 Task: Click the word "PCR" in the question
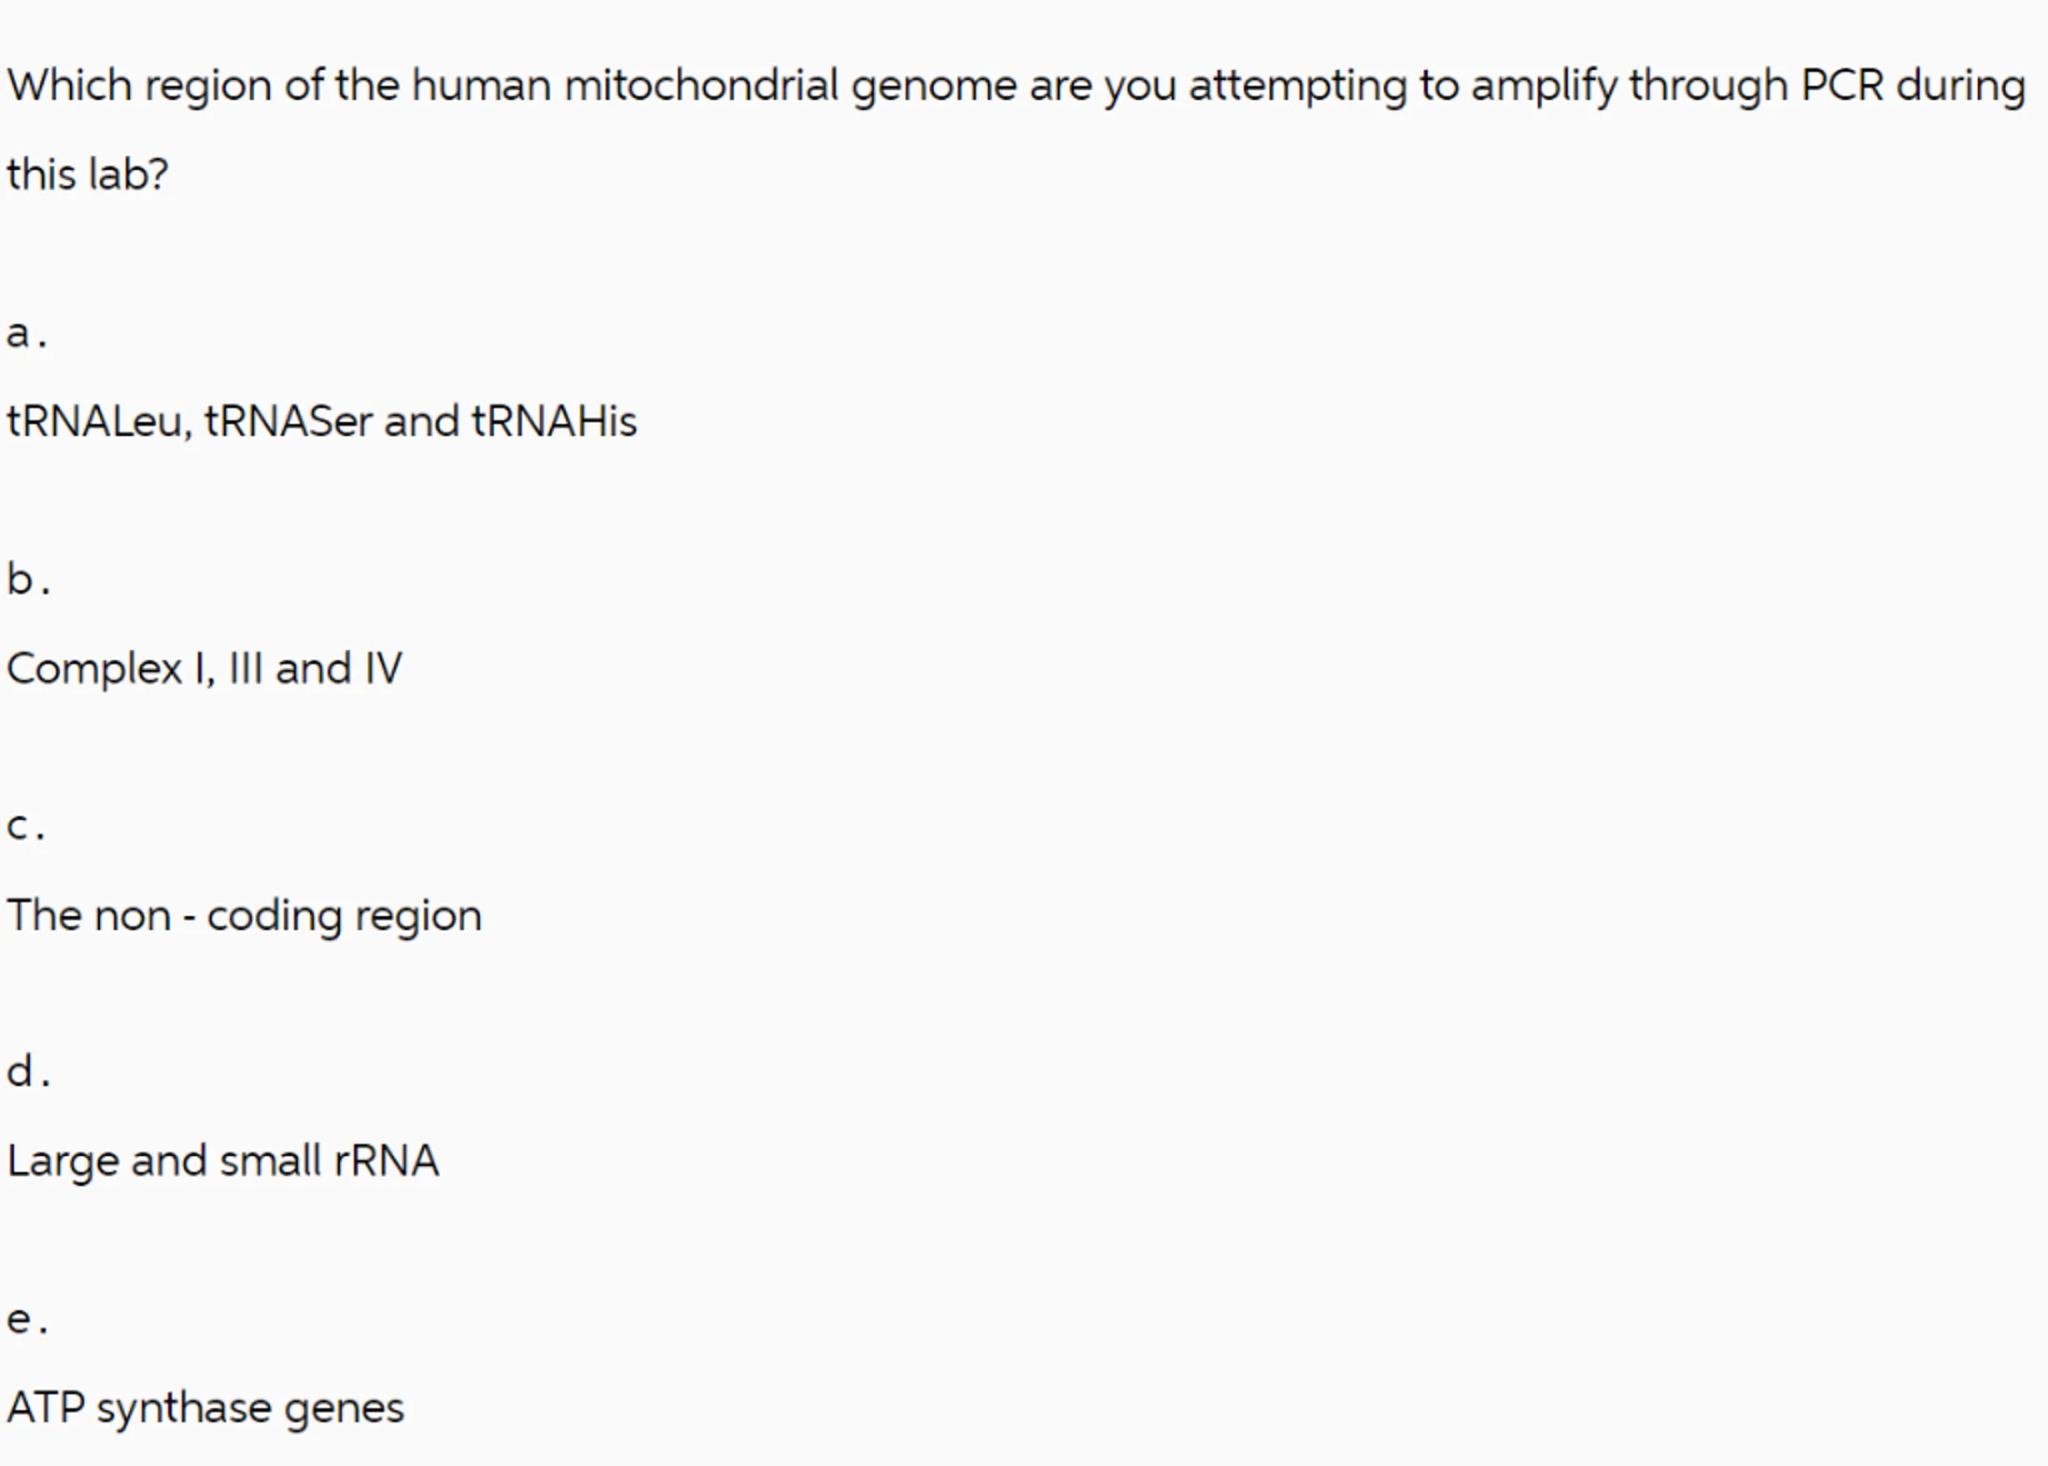pyautogui.click(x=1841, y=86)
